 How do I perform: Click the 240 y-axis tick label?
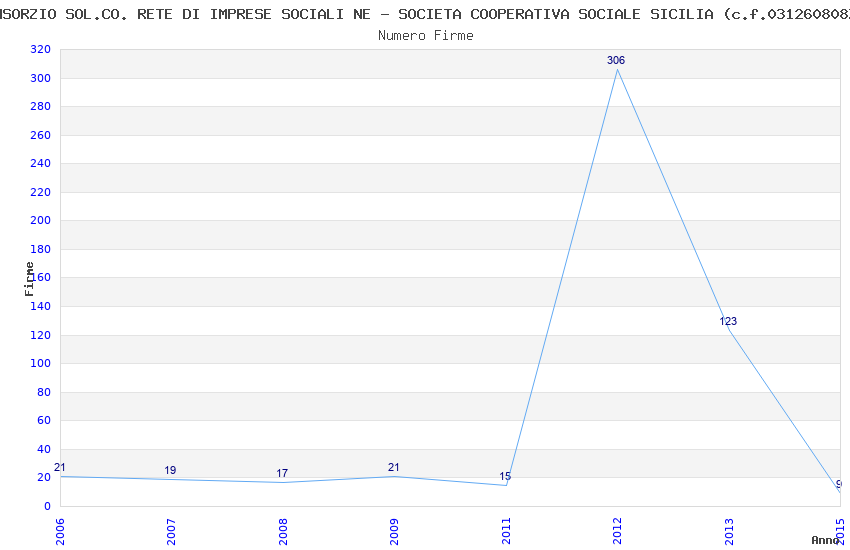[40, 163]
